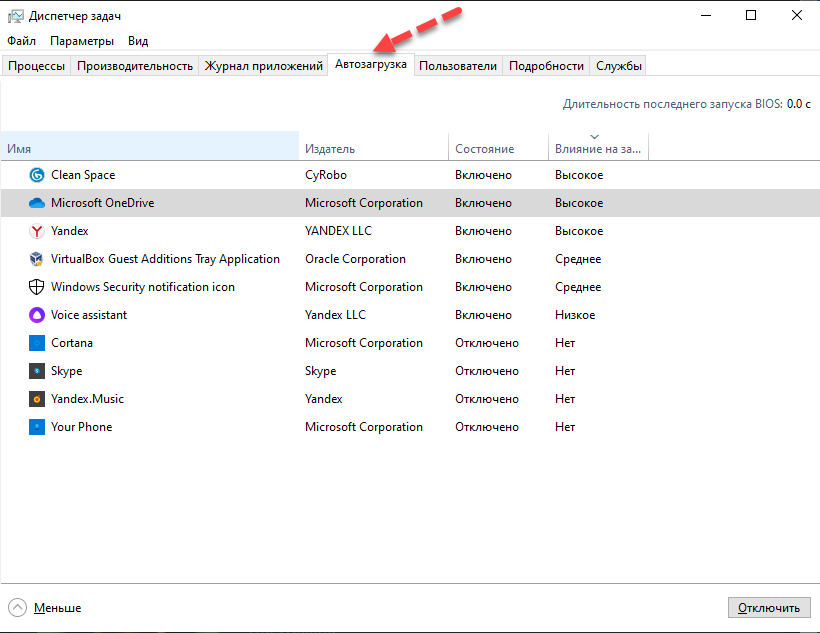The height and width of the screenshot is (633, 820).
Task: Click the Skype row icon
Action: (37, 371)
